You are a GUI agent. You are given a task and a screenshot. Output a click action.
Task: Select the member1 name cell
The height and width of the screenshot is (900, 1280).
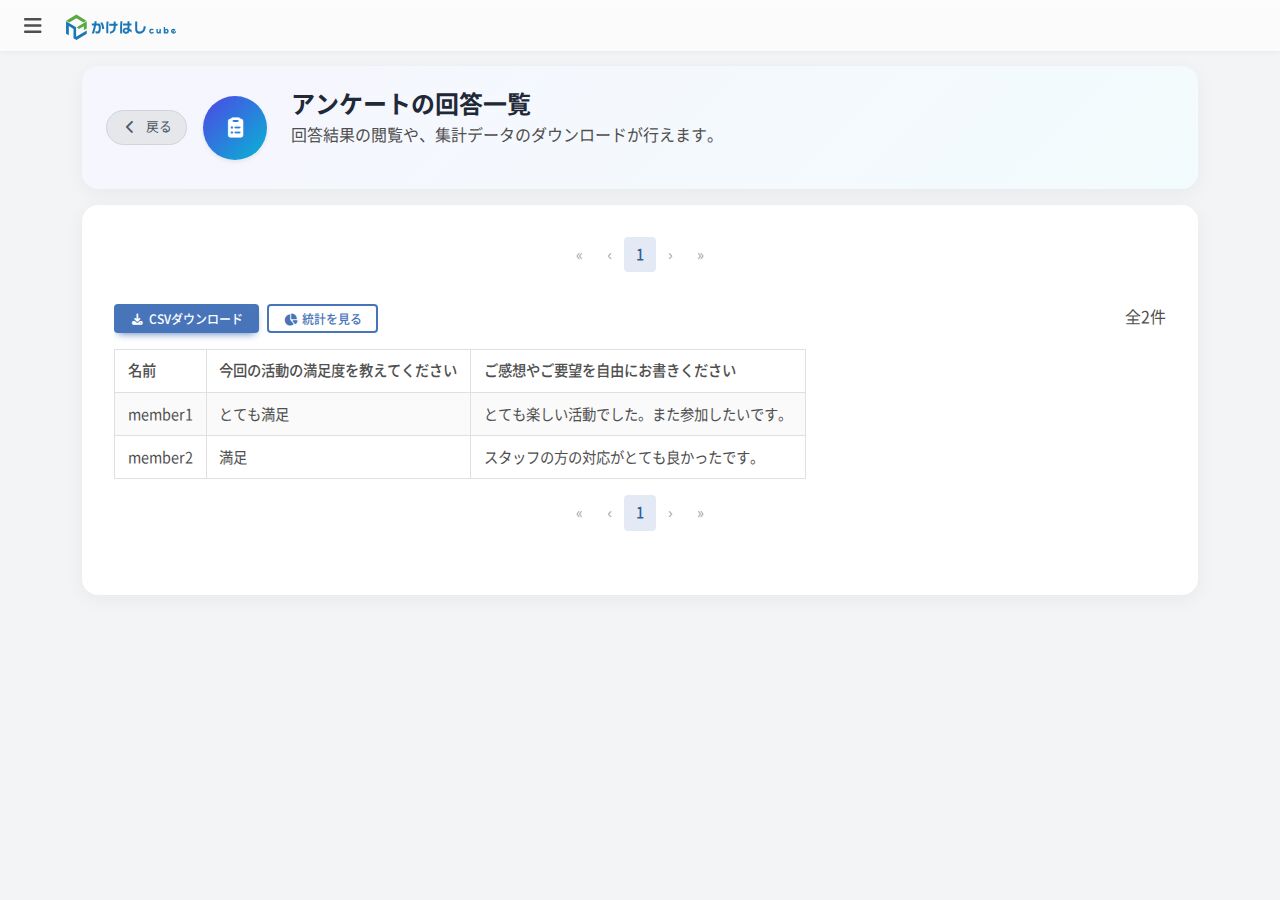pos(160,414)
